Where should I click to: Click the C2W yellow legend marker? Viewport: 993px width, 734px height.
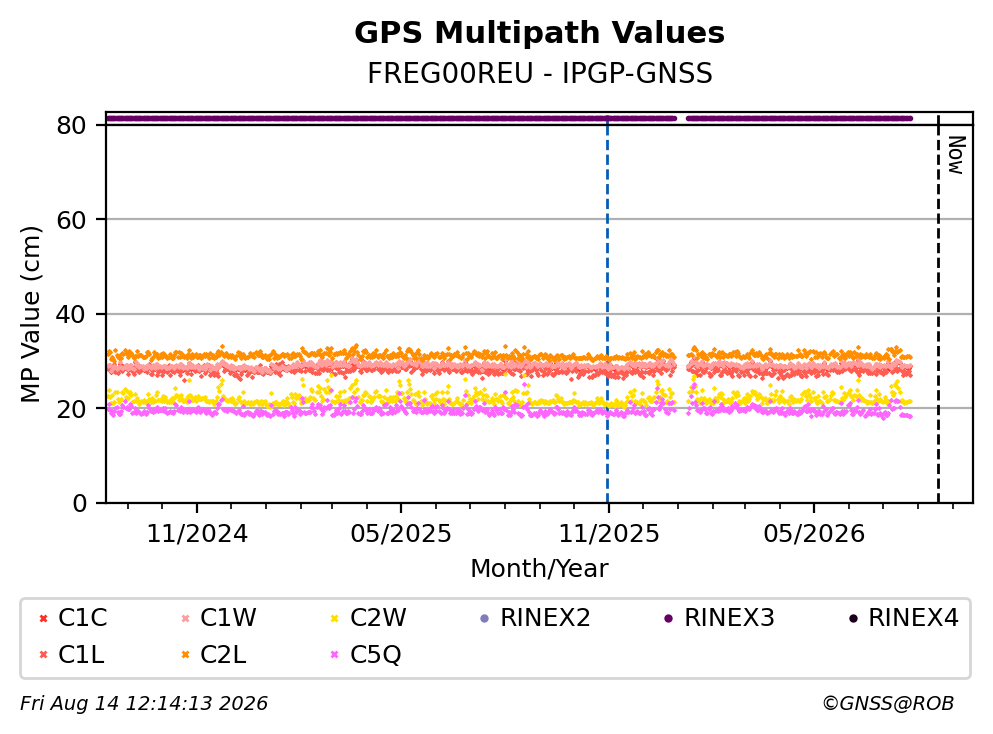click(x=335, y=619)
